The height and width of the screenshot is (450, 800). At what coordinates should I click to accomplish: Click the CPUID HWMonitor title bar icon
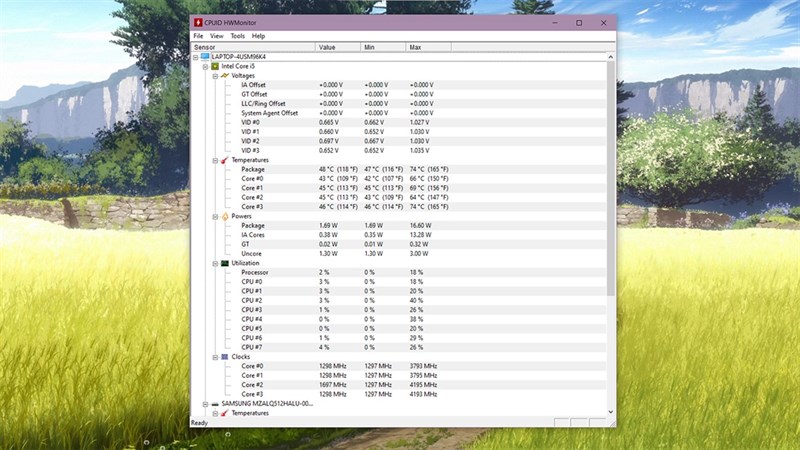[x=198, y=22]
